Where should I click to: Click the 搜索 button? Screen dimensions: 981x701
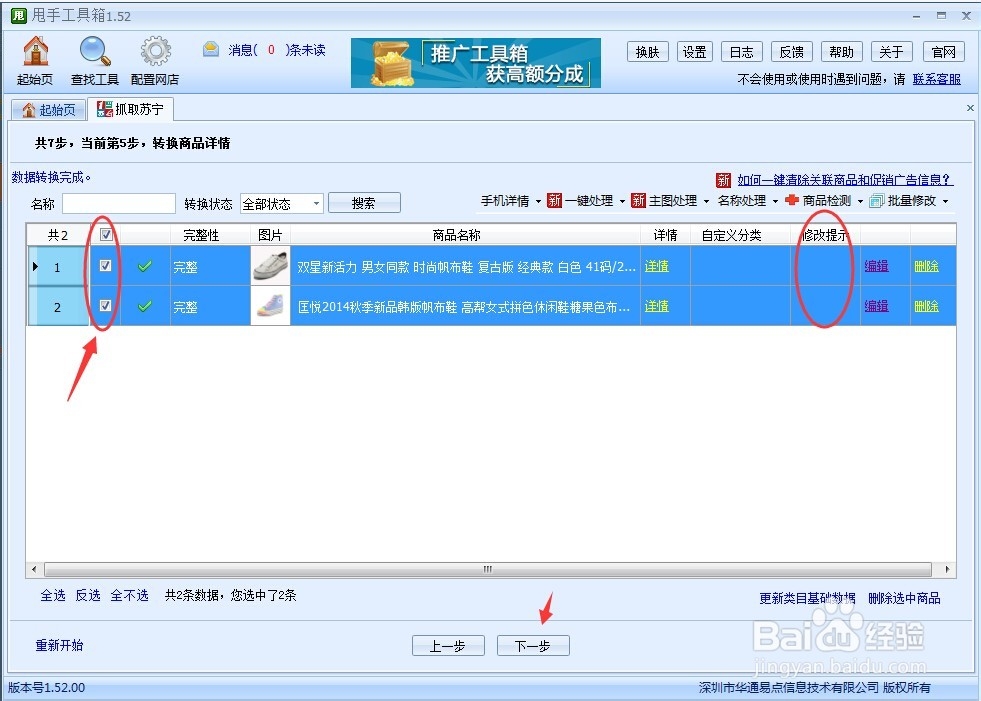tap(364, 203)
